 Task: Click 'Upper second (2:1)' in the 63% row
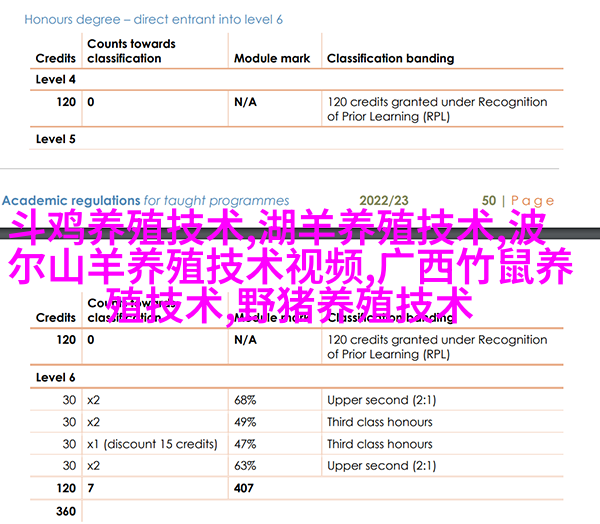coord(382,466)
